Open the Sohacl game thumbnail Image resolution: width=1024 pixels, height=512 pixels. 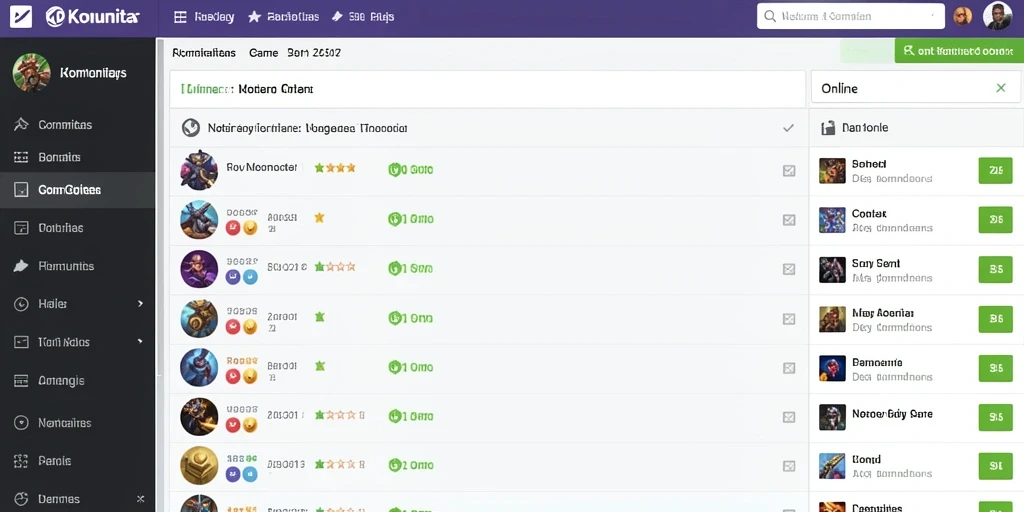point(832,170)
